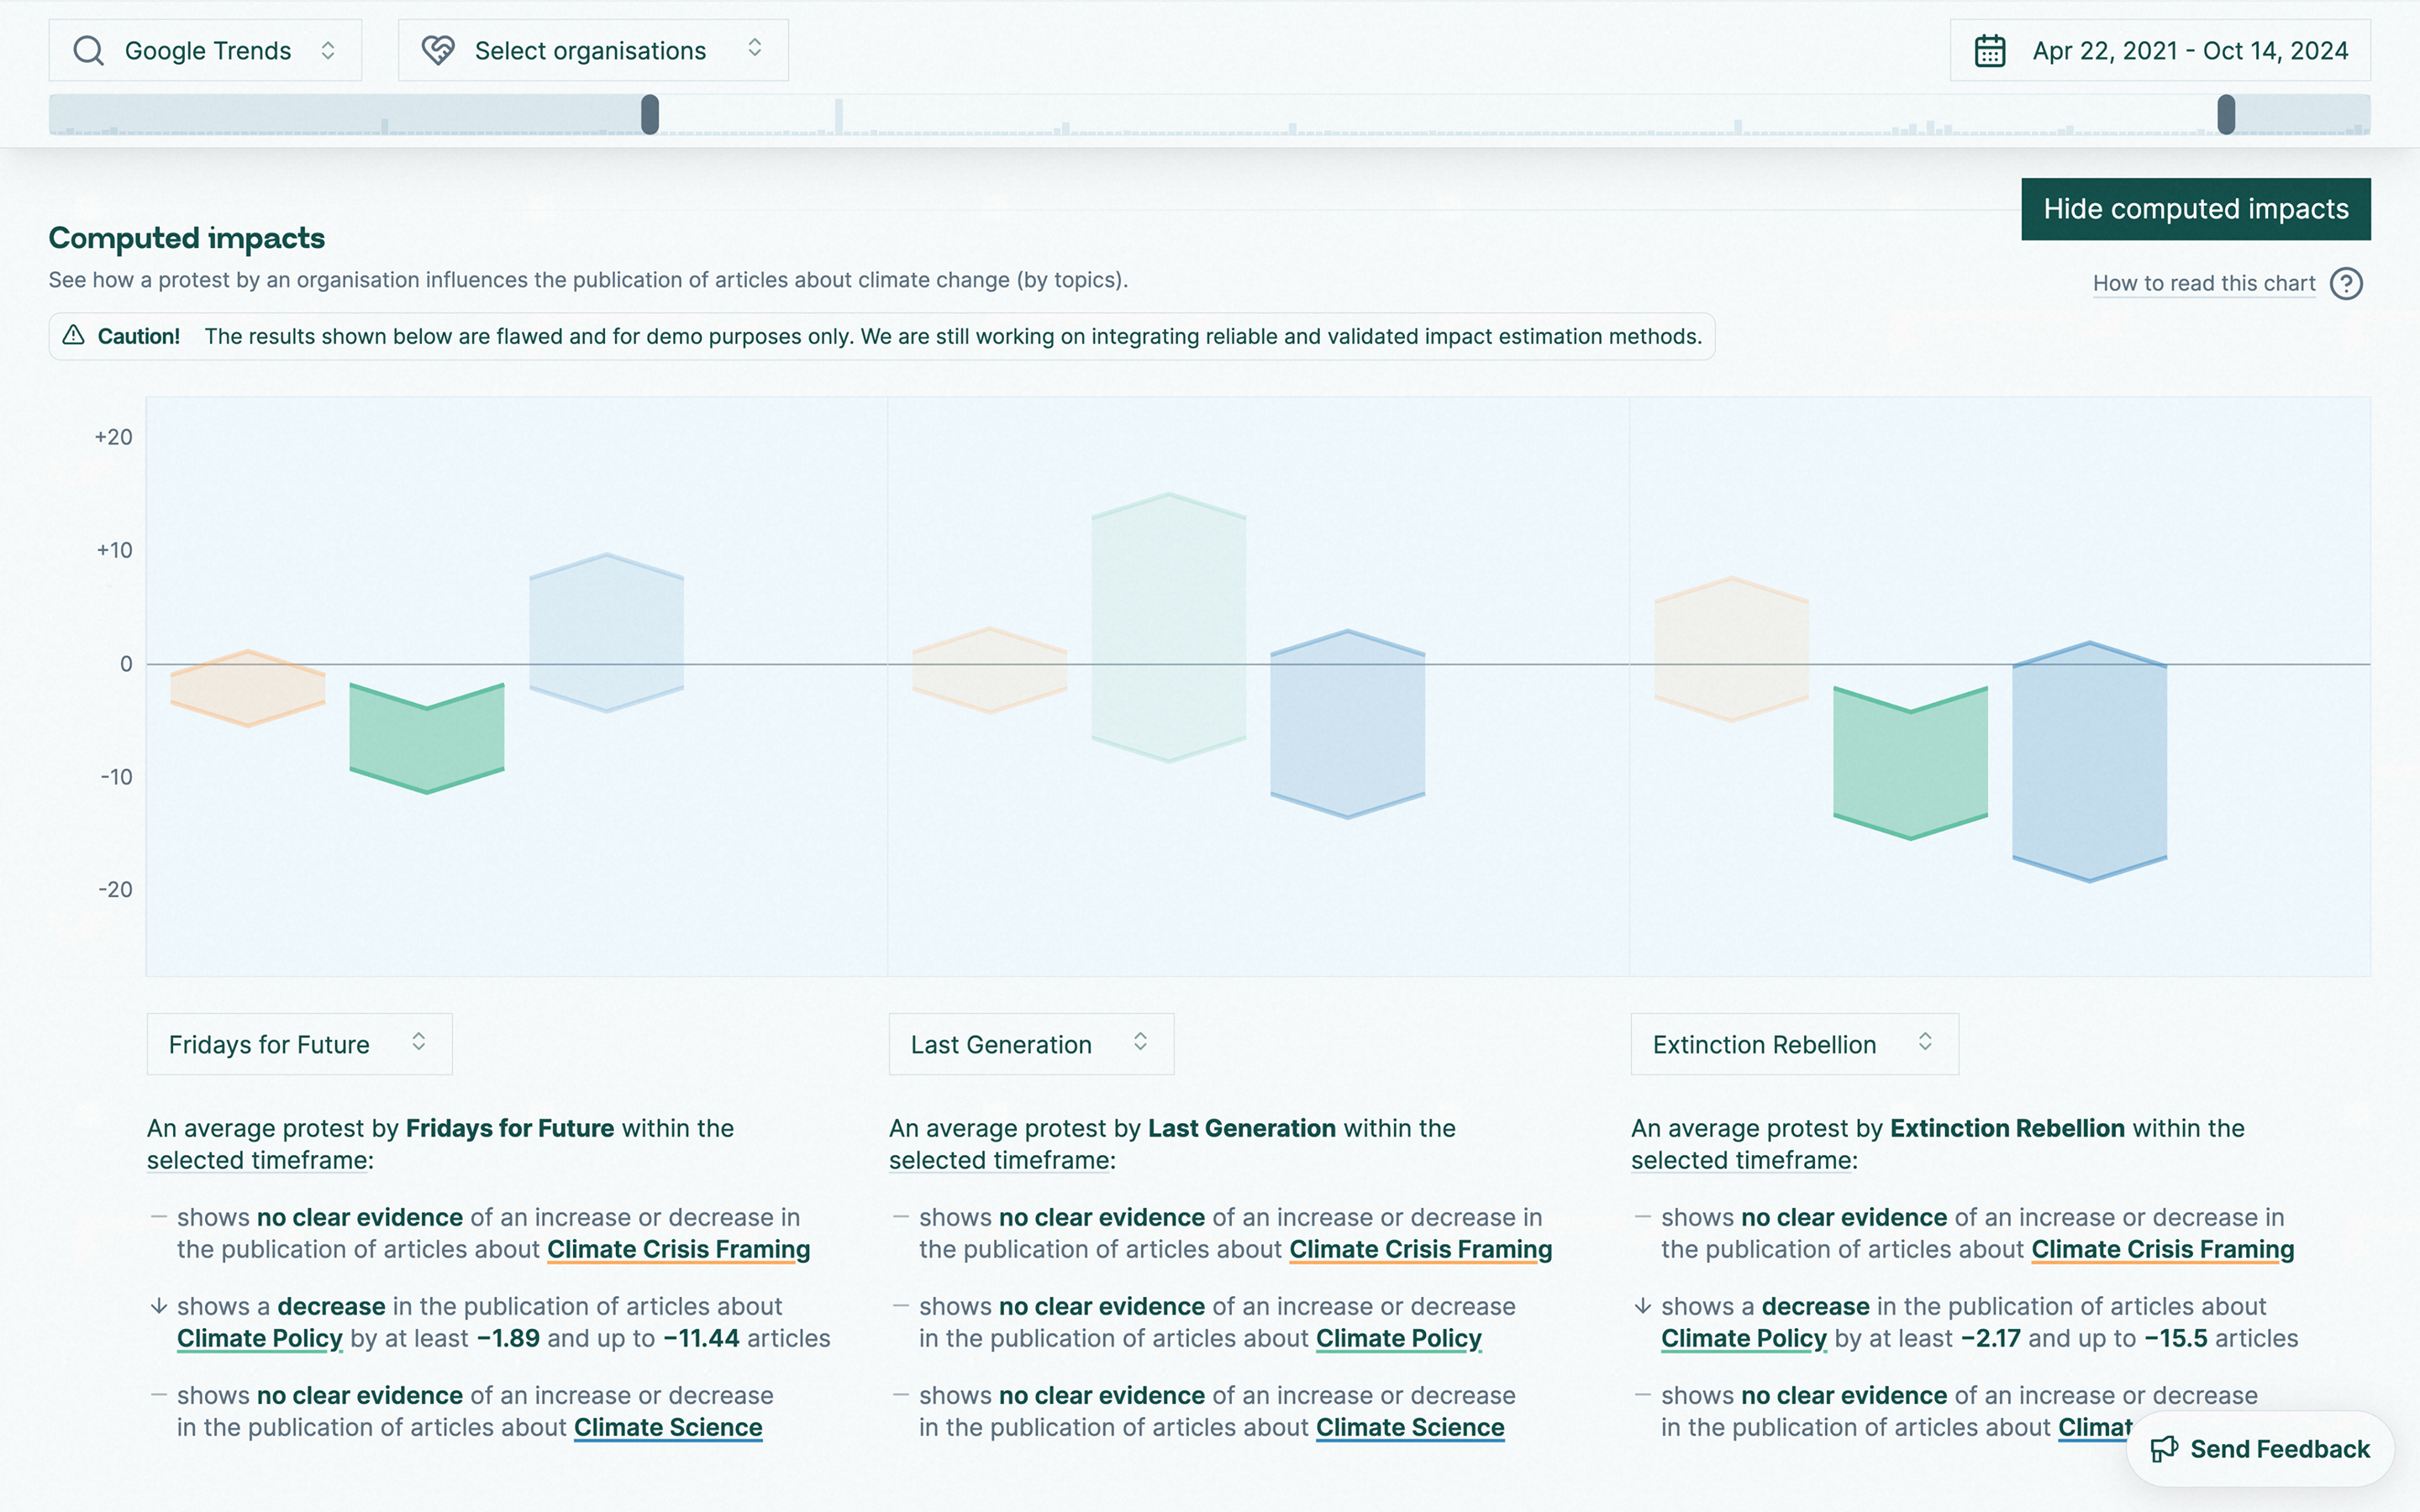Open the Apr 22, 2021 - Oct 14, 2024 date range
Viewport: 2420px width, 1512px height.
tap(2160, 50)
